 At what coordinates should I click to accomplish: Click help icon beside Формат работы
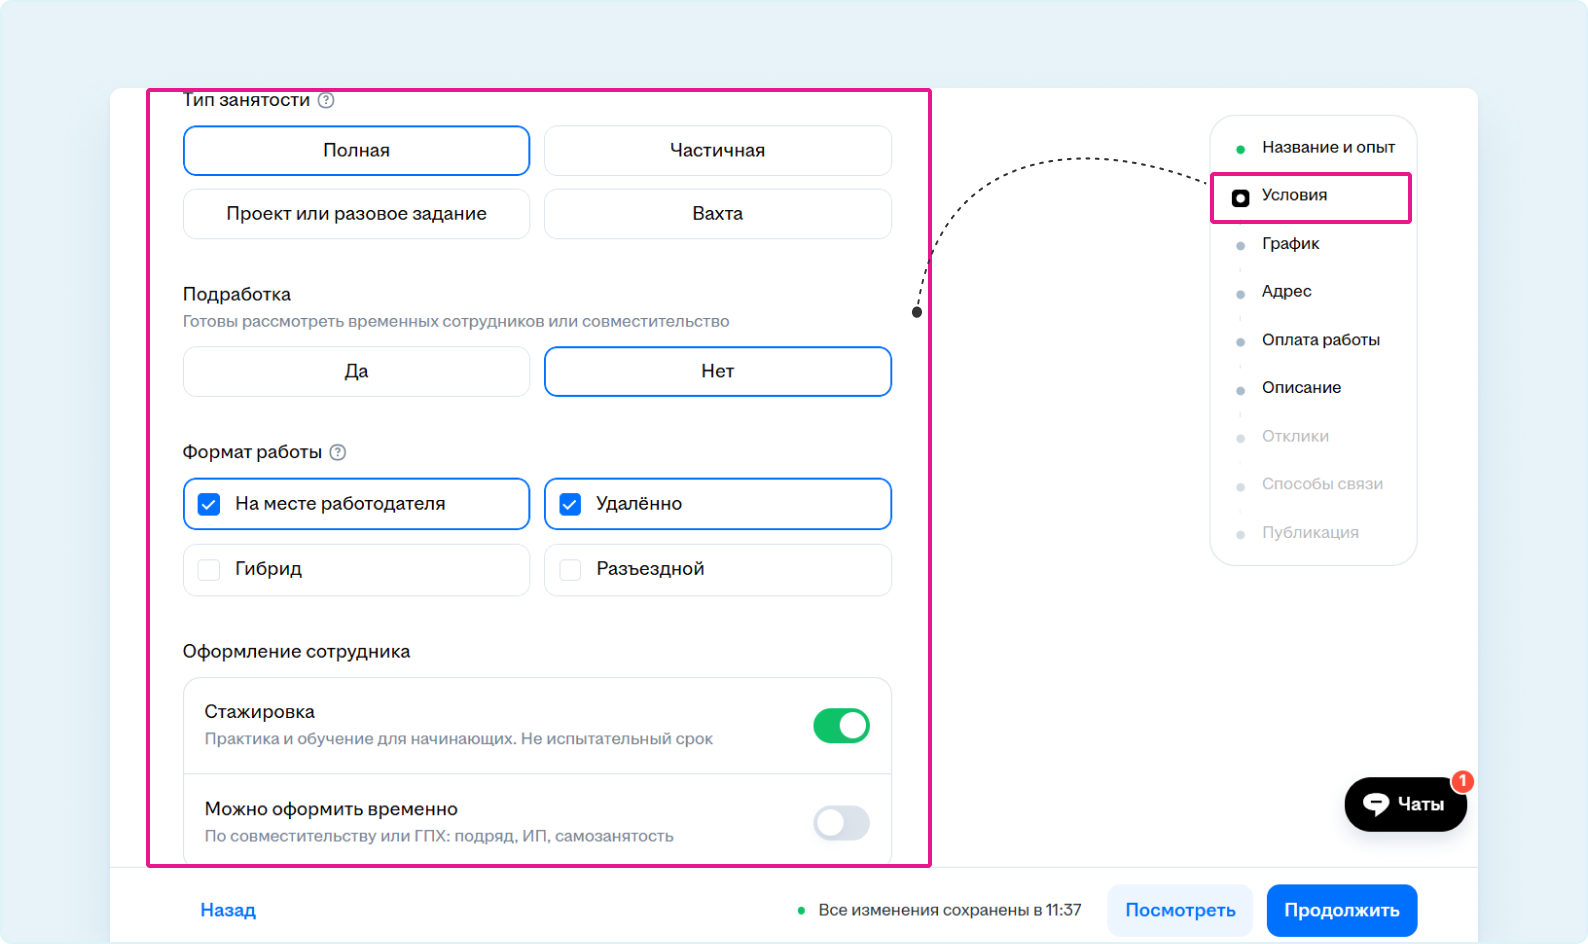tap(338, 452)
